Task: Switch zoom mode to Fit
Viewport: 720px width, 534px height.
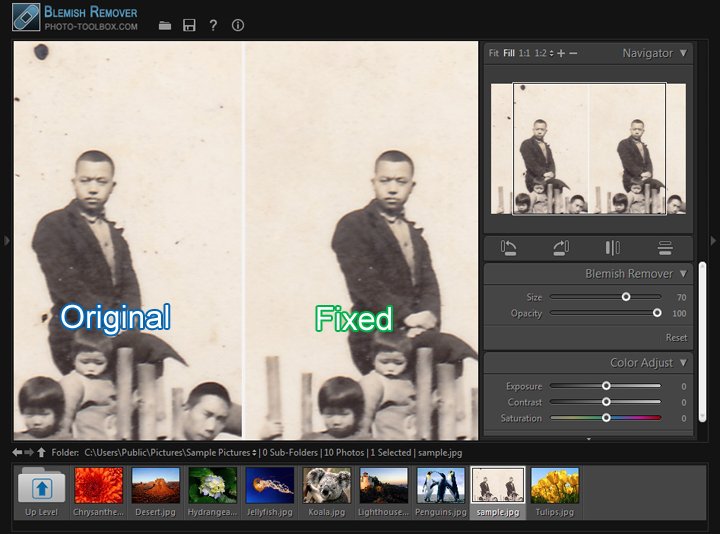Action: click(x=493, y=53)
